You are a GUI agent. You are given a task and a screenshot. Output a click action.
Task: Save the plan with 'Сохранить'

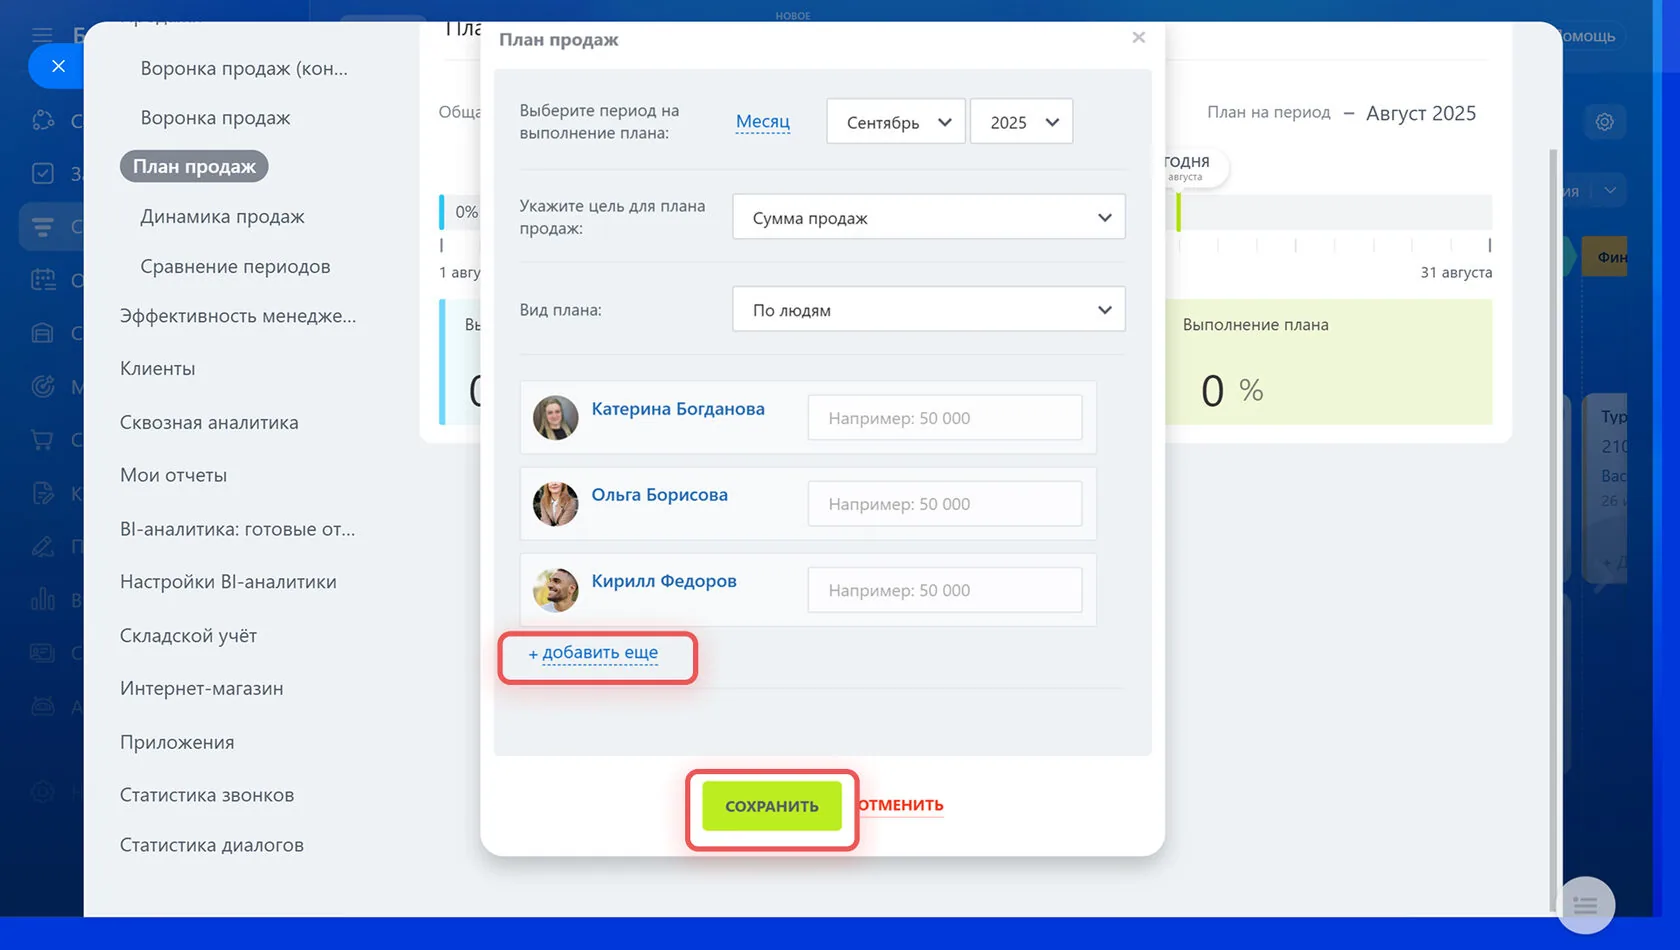coord(772,806)
